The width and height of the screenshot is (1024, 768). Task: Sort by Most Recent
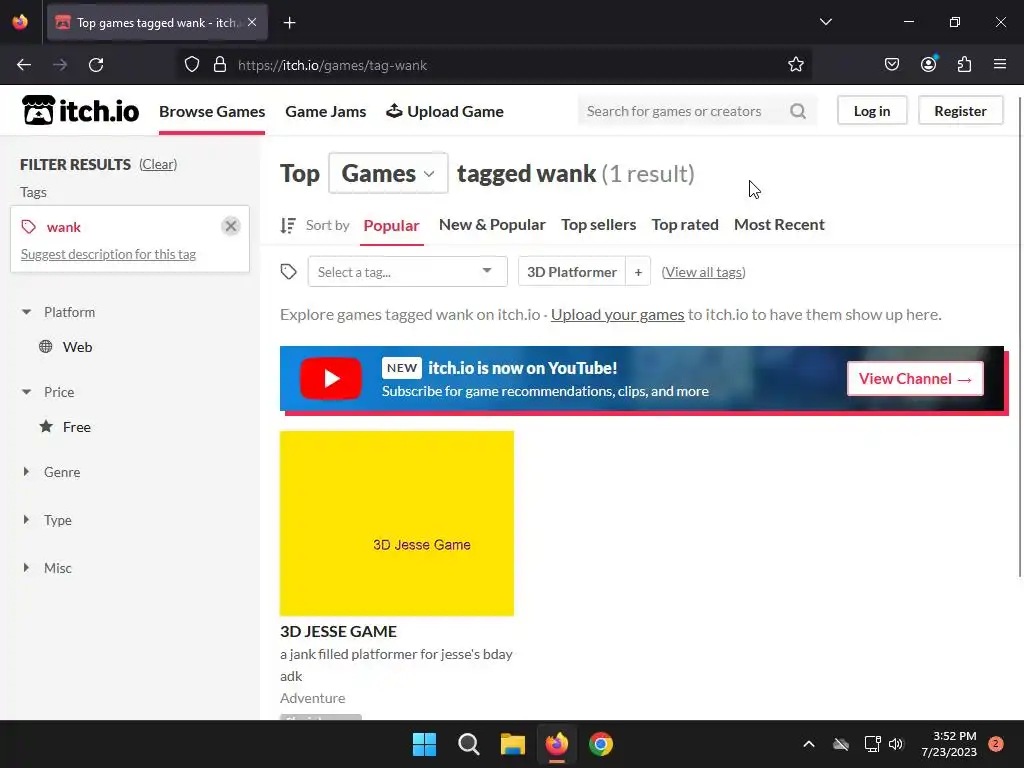coord(779,225)
